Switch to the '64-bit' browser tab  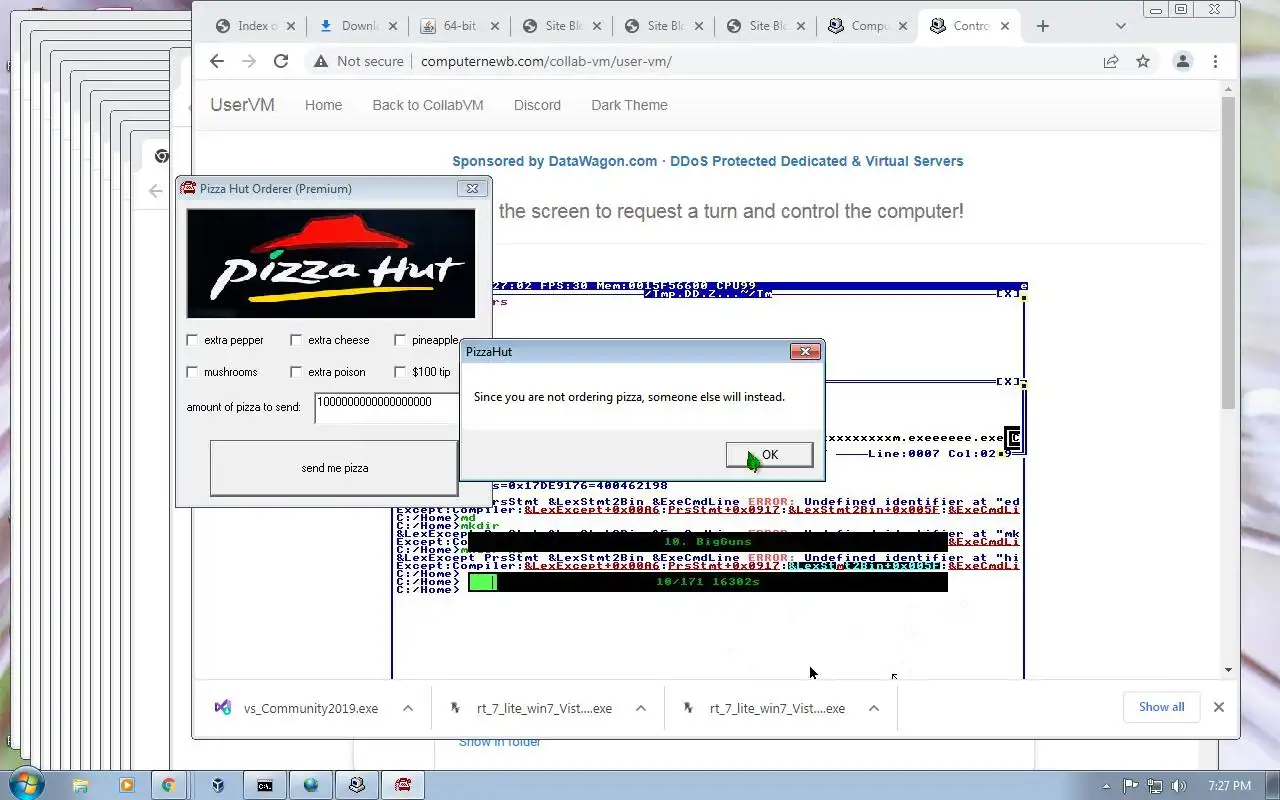459,26
